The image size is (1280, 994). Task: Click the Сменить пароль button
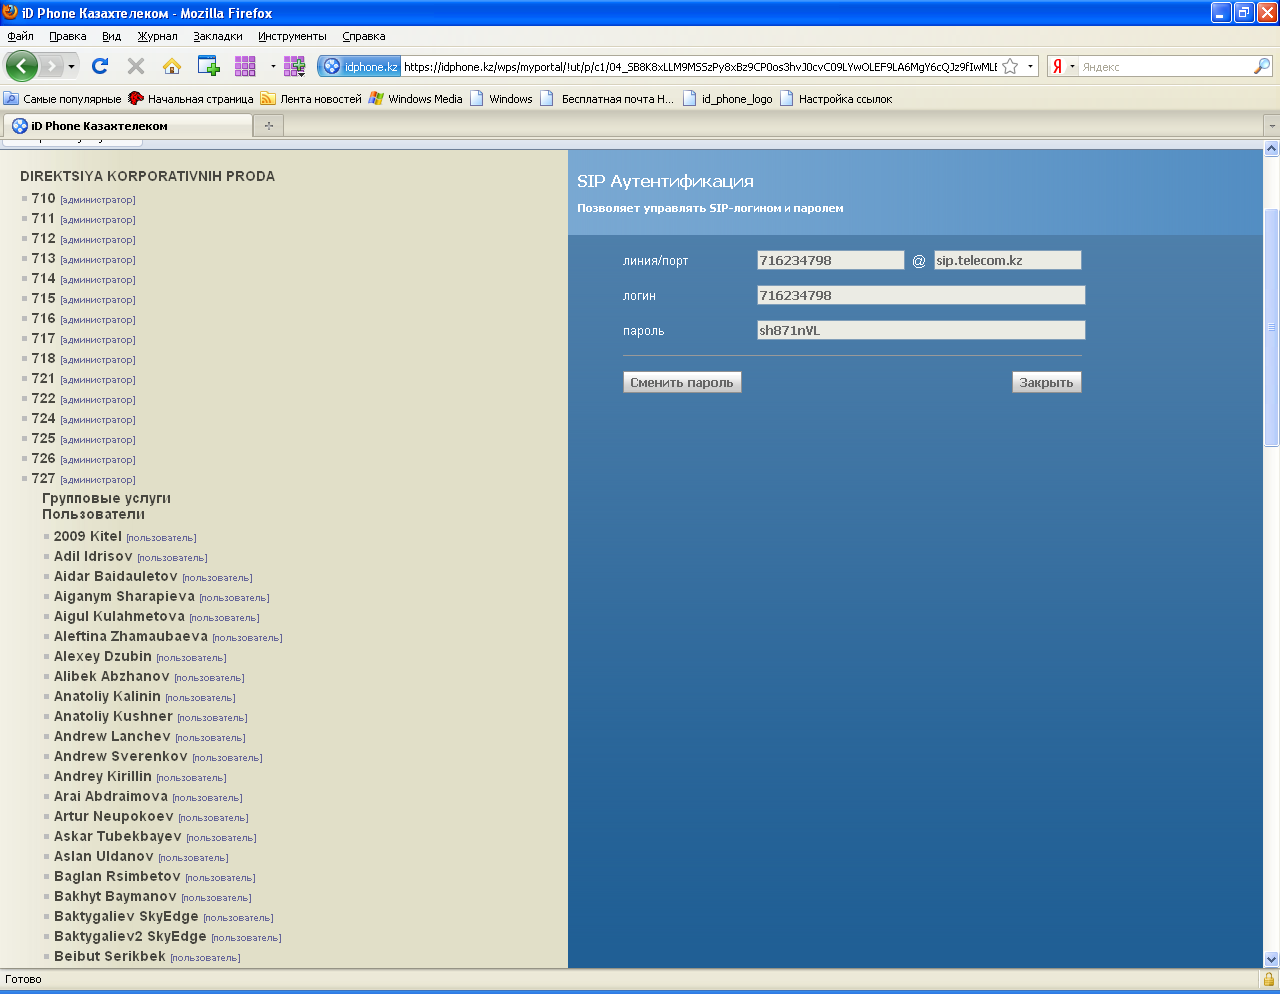pyautogui.click(x=682, y=382)
